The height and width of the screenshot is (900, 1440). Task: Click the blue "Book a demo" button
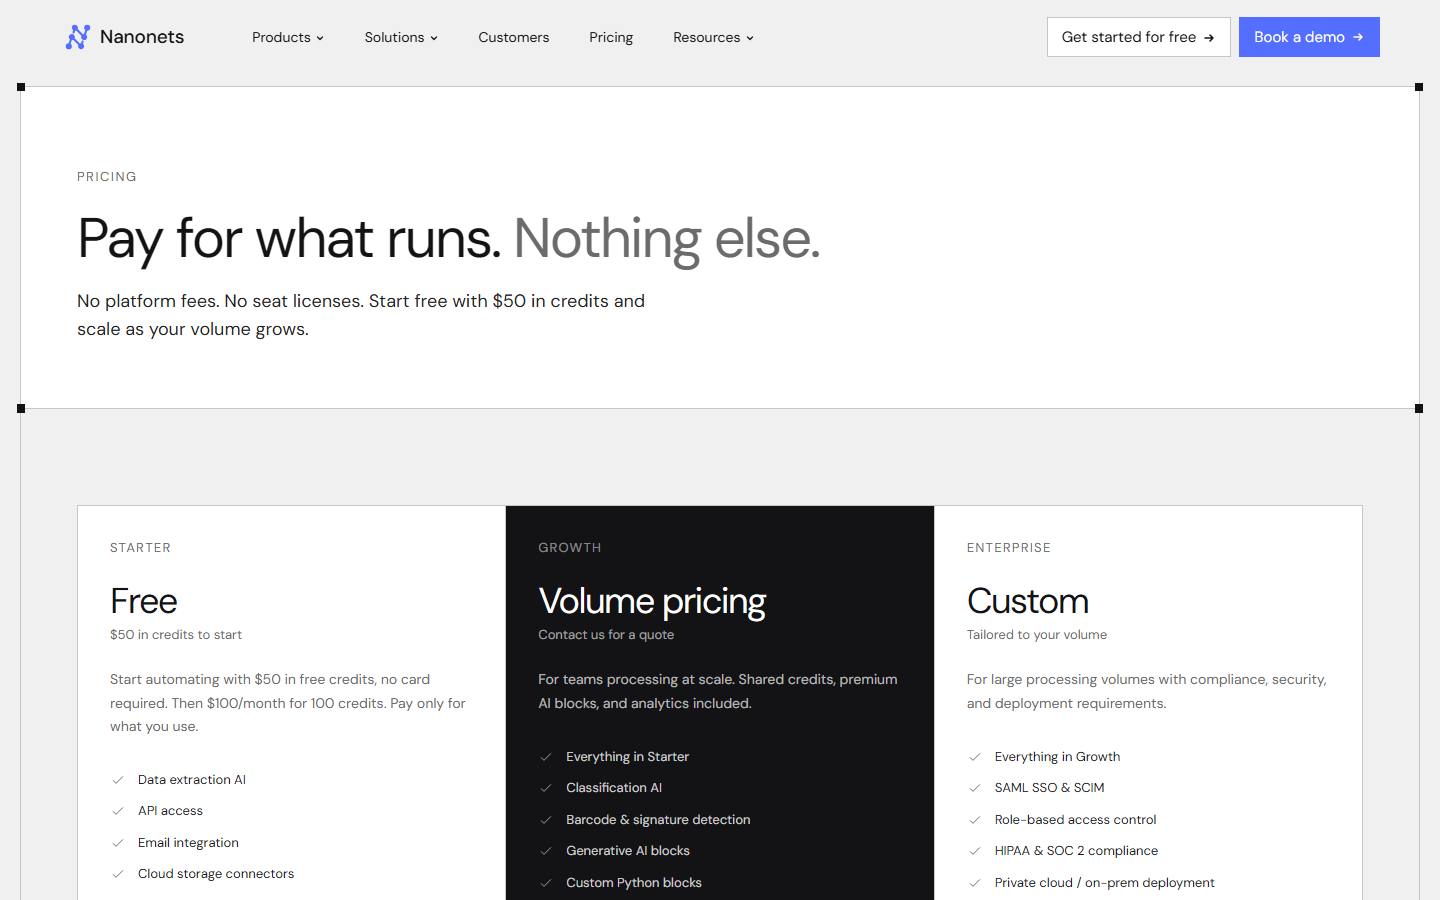1309,37
